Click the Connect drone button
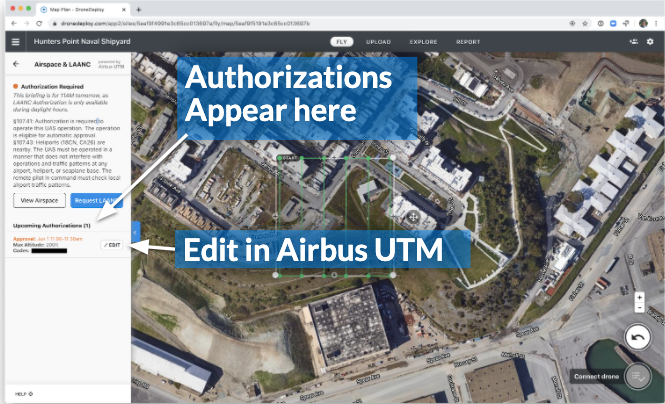Image resolution: width=665 pixels, height=404 pixels. (x=596, y=376)
